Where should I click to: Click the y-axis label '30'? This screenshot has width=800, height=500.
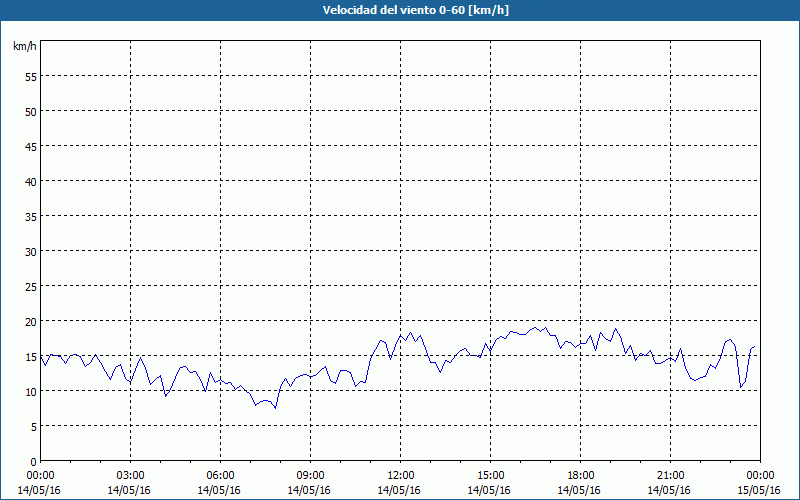[x=31, y=252]
